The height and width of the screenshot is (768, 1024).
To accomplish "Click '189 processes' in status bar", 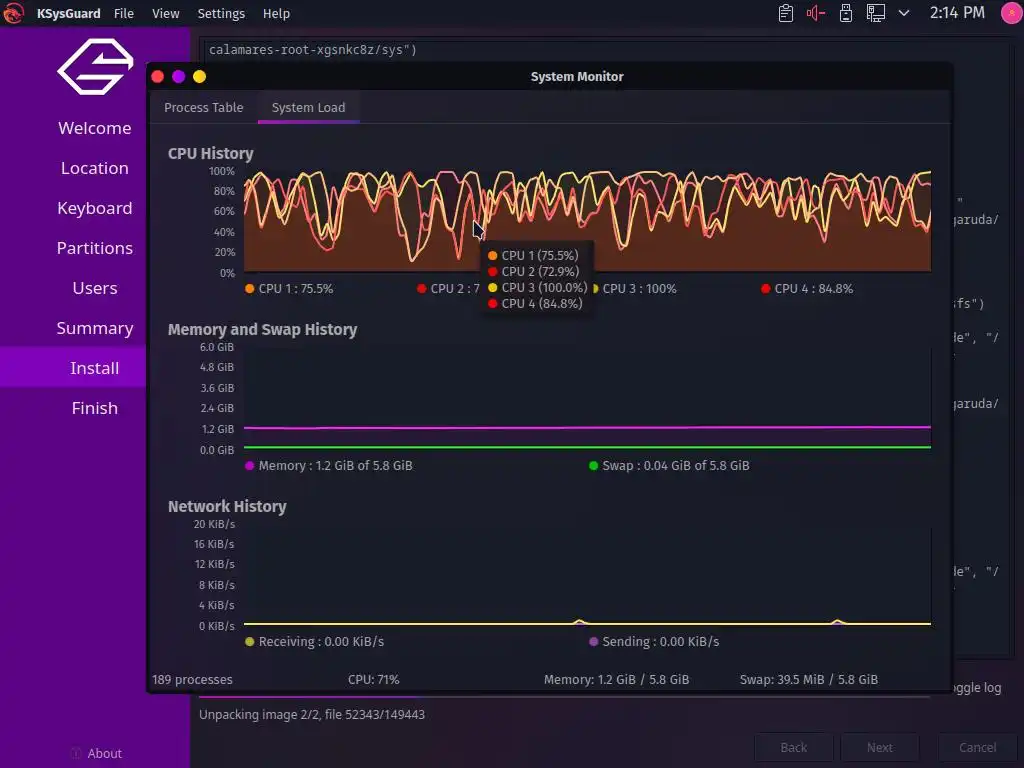I will [x=192, y=680].
